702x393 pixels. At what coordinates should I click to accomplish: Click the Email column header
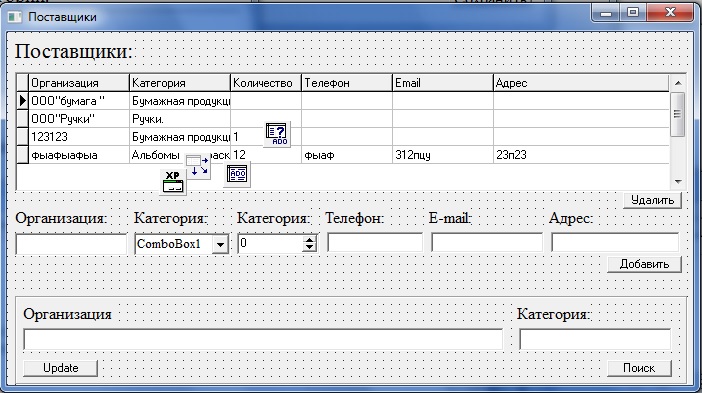(443, 83)
